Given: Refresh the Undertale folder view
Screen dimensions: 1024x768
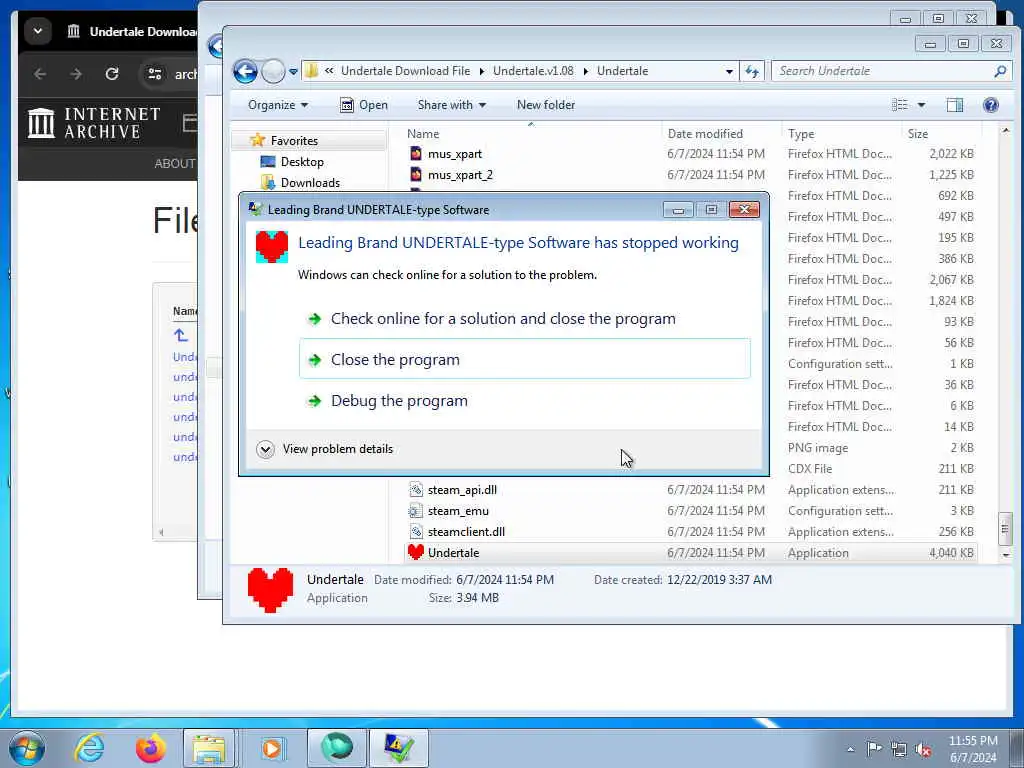Looking at the screenshot, I should coord(752,71).
